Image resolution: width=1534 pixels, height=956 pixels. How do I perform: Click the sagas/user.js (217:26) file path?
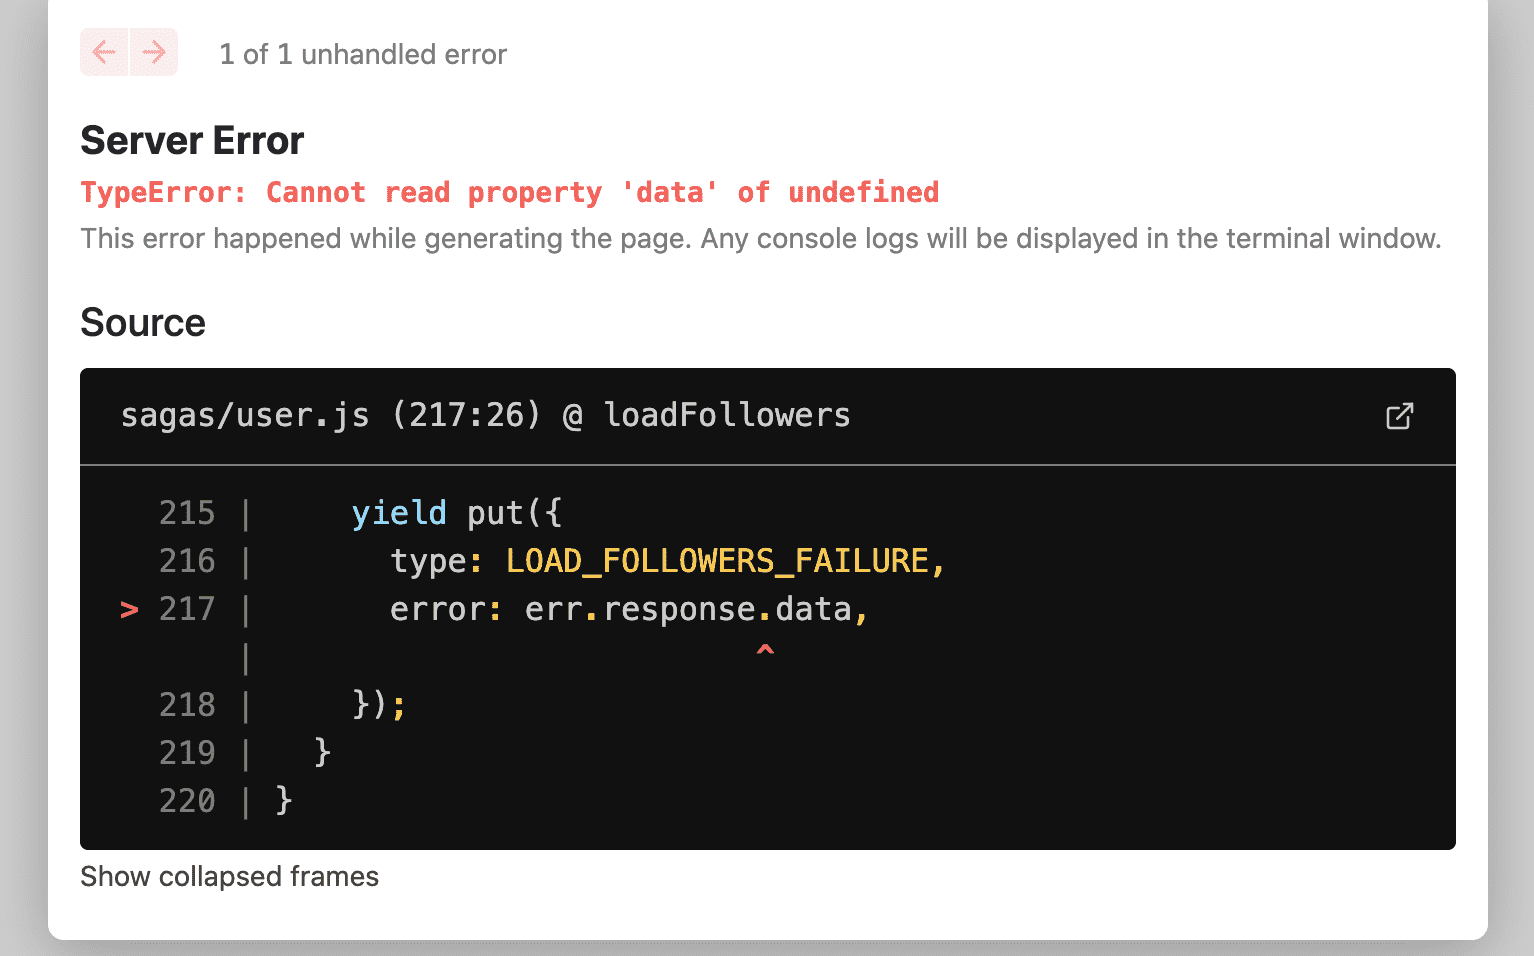click(330, 415)
